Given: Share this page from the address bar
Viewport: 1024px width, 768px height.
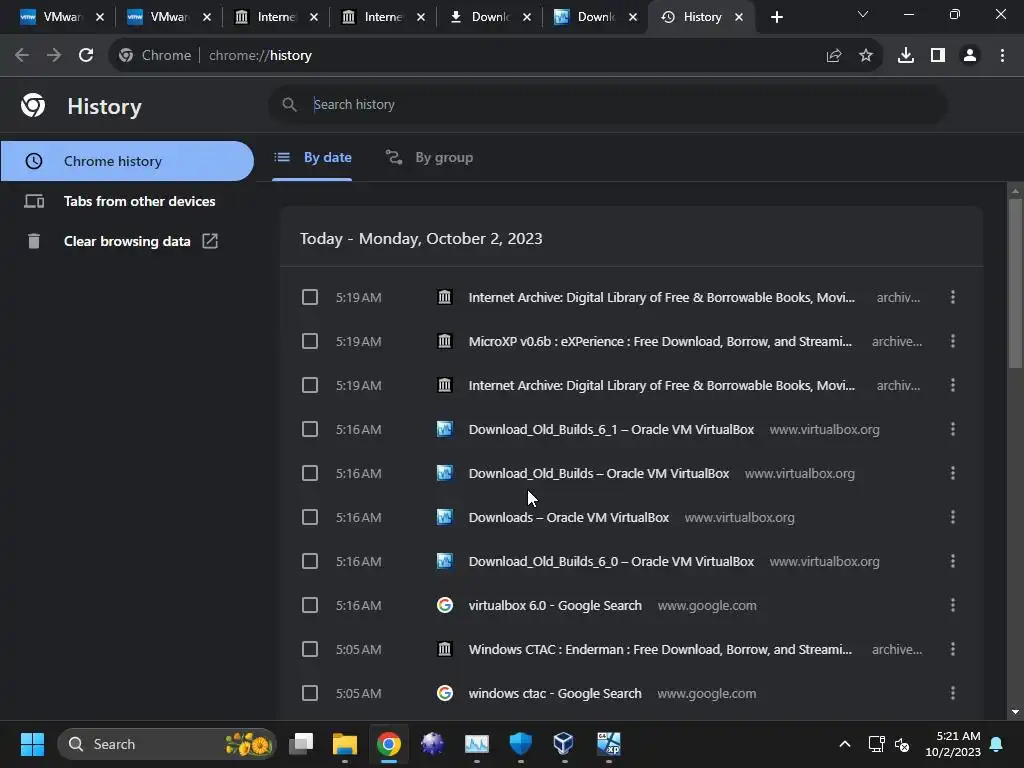Looking at the screenshot, I should coord(834,56).
